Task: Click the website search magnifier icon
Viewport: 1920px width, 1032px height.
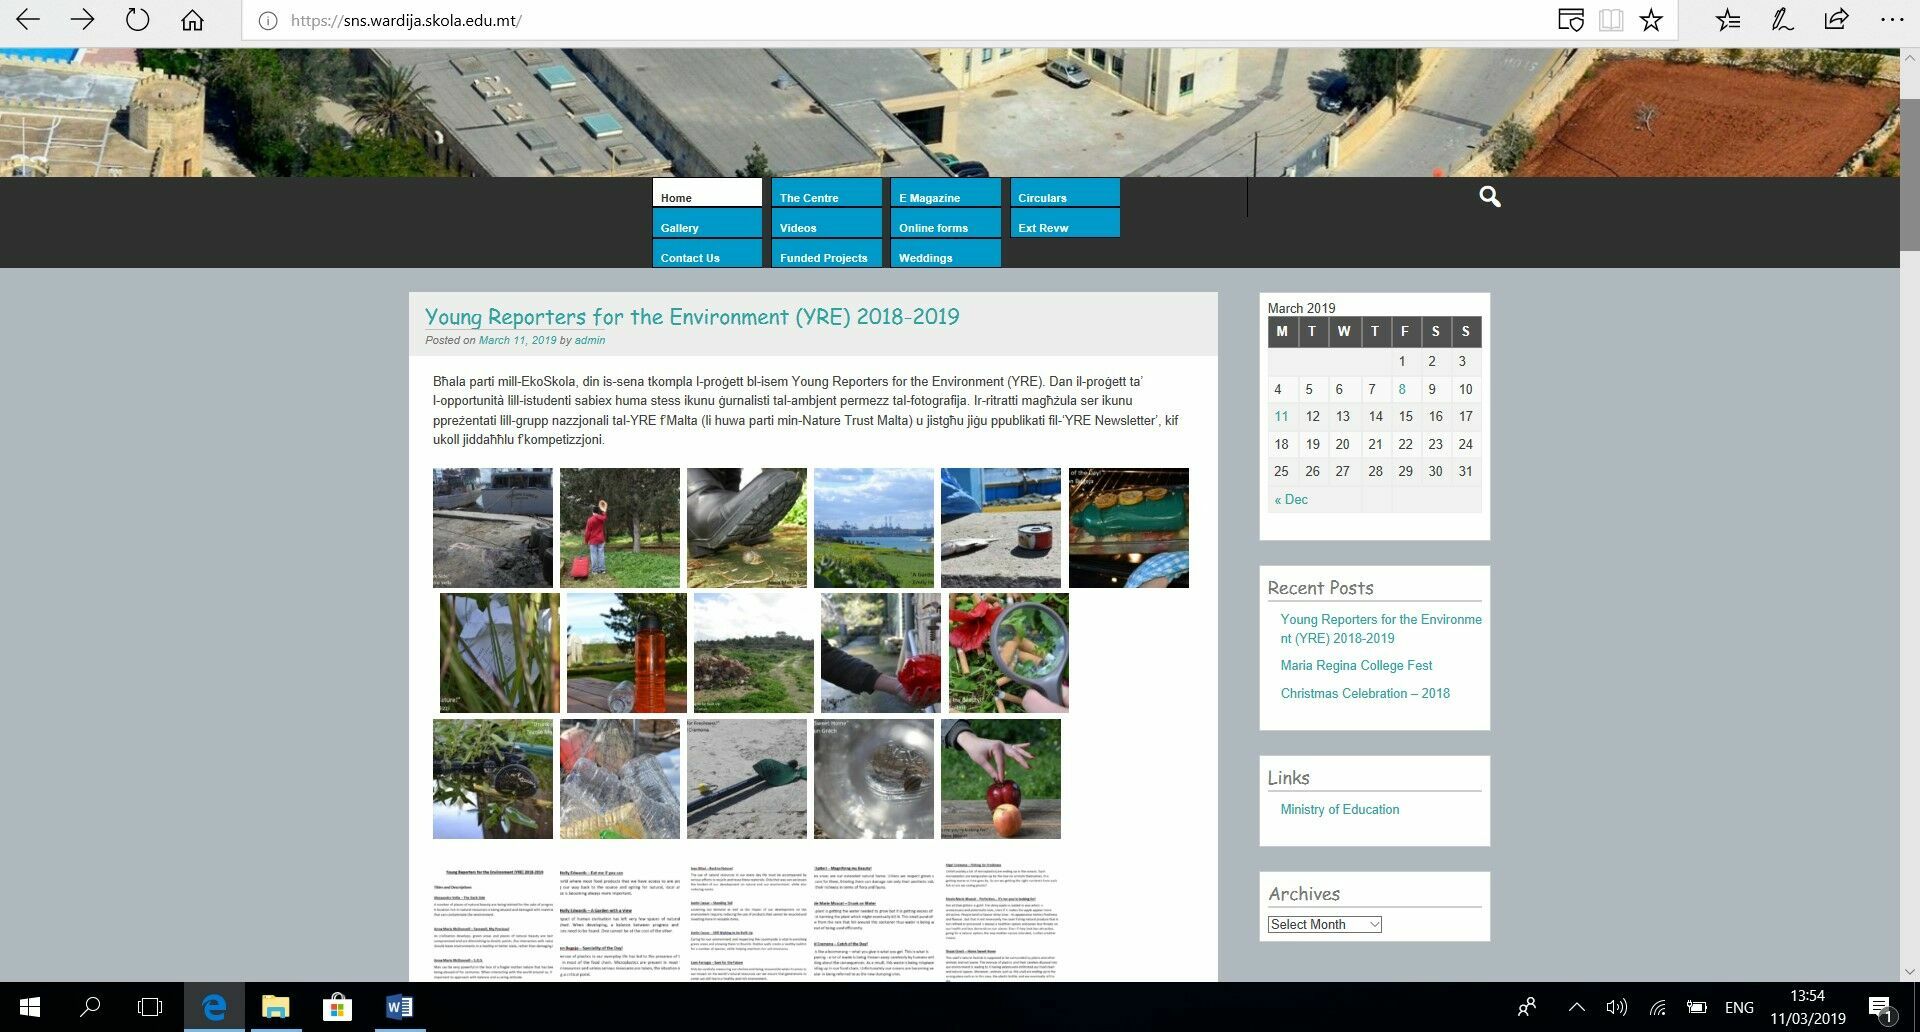Action: point(1489,197)
